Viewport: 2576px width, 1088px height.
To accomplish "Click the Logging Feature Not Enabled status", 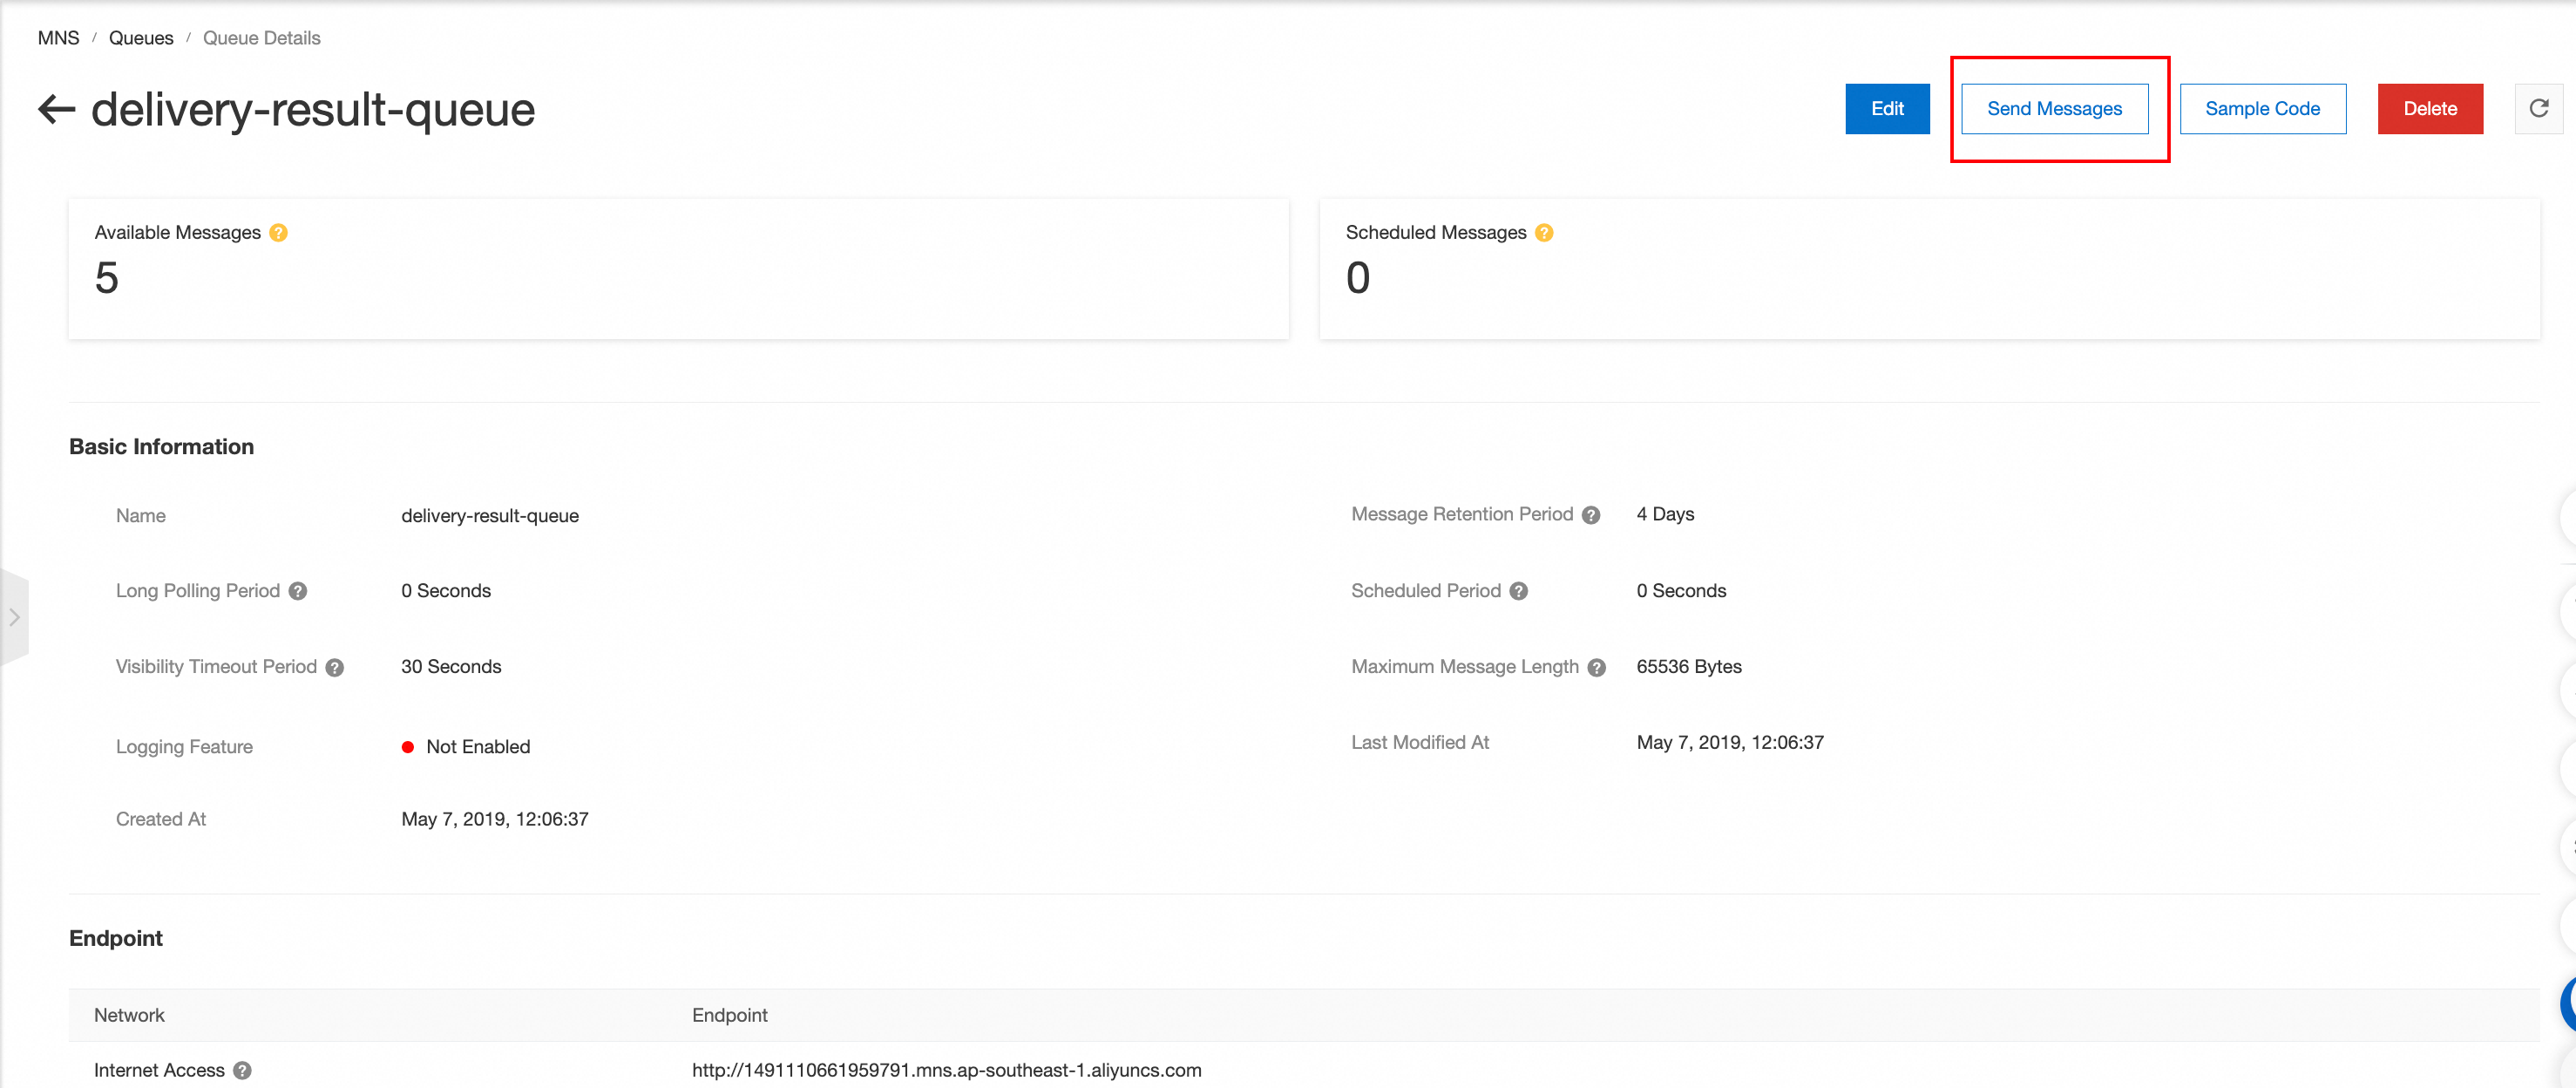I will (x=477, y=747).
